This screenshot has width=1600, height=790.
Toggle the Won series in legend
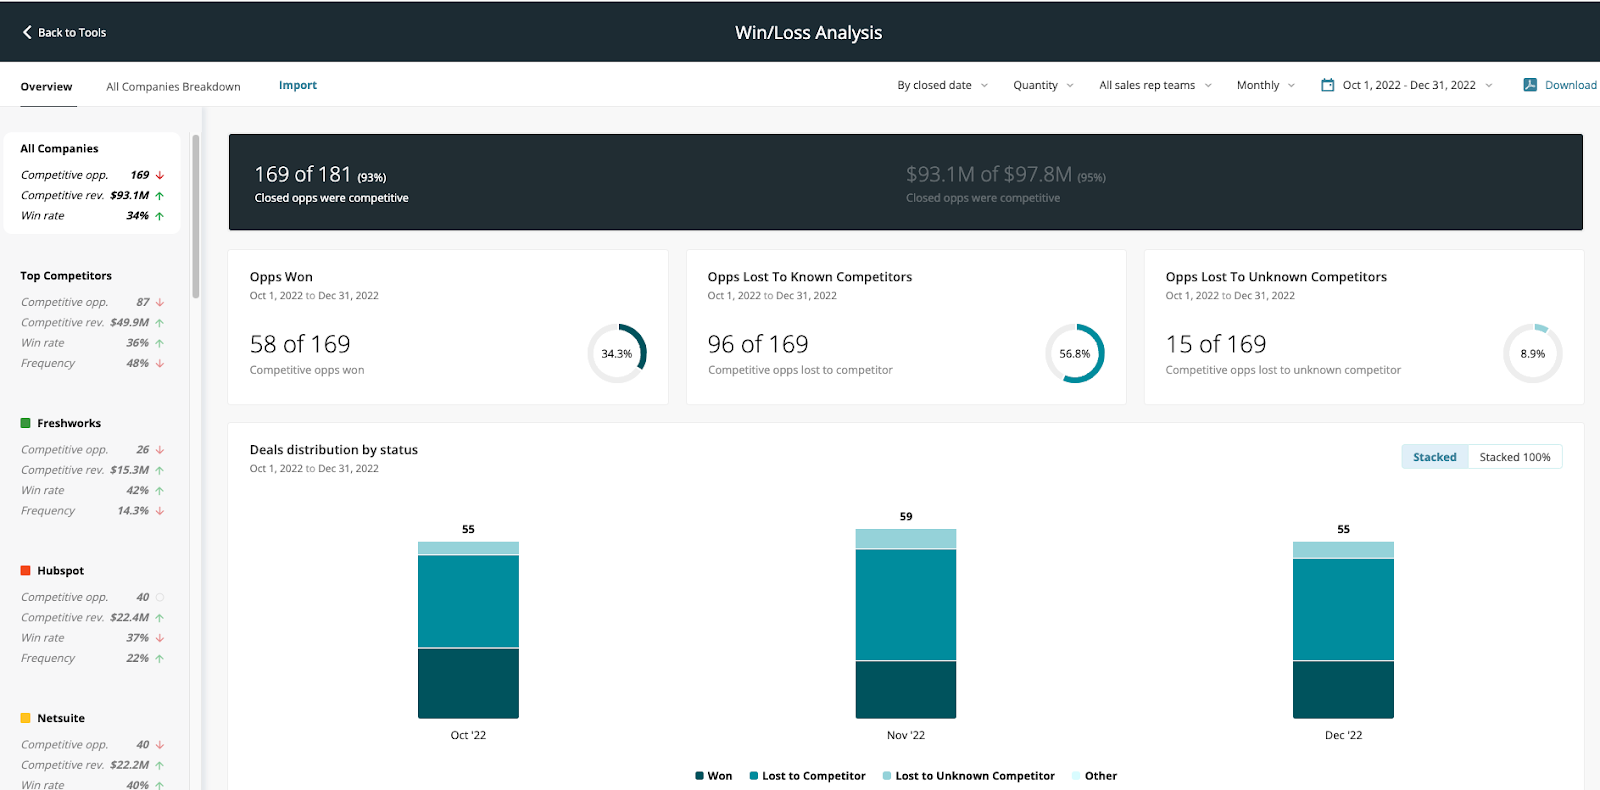point(714,776)
